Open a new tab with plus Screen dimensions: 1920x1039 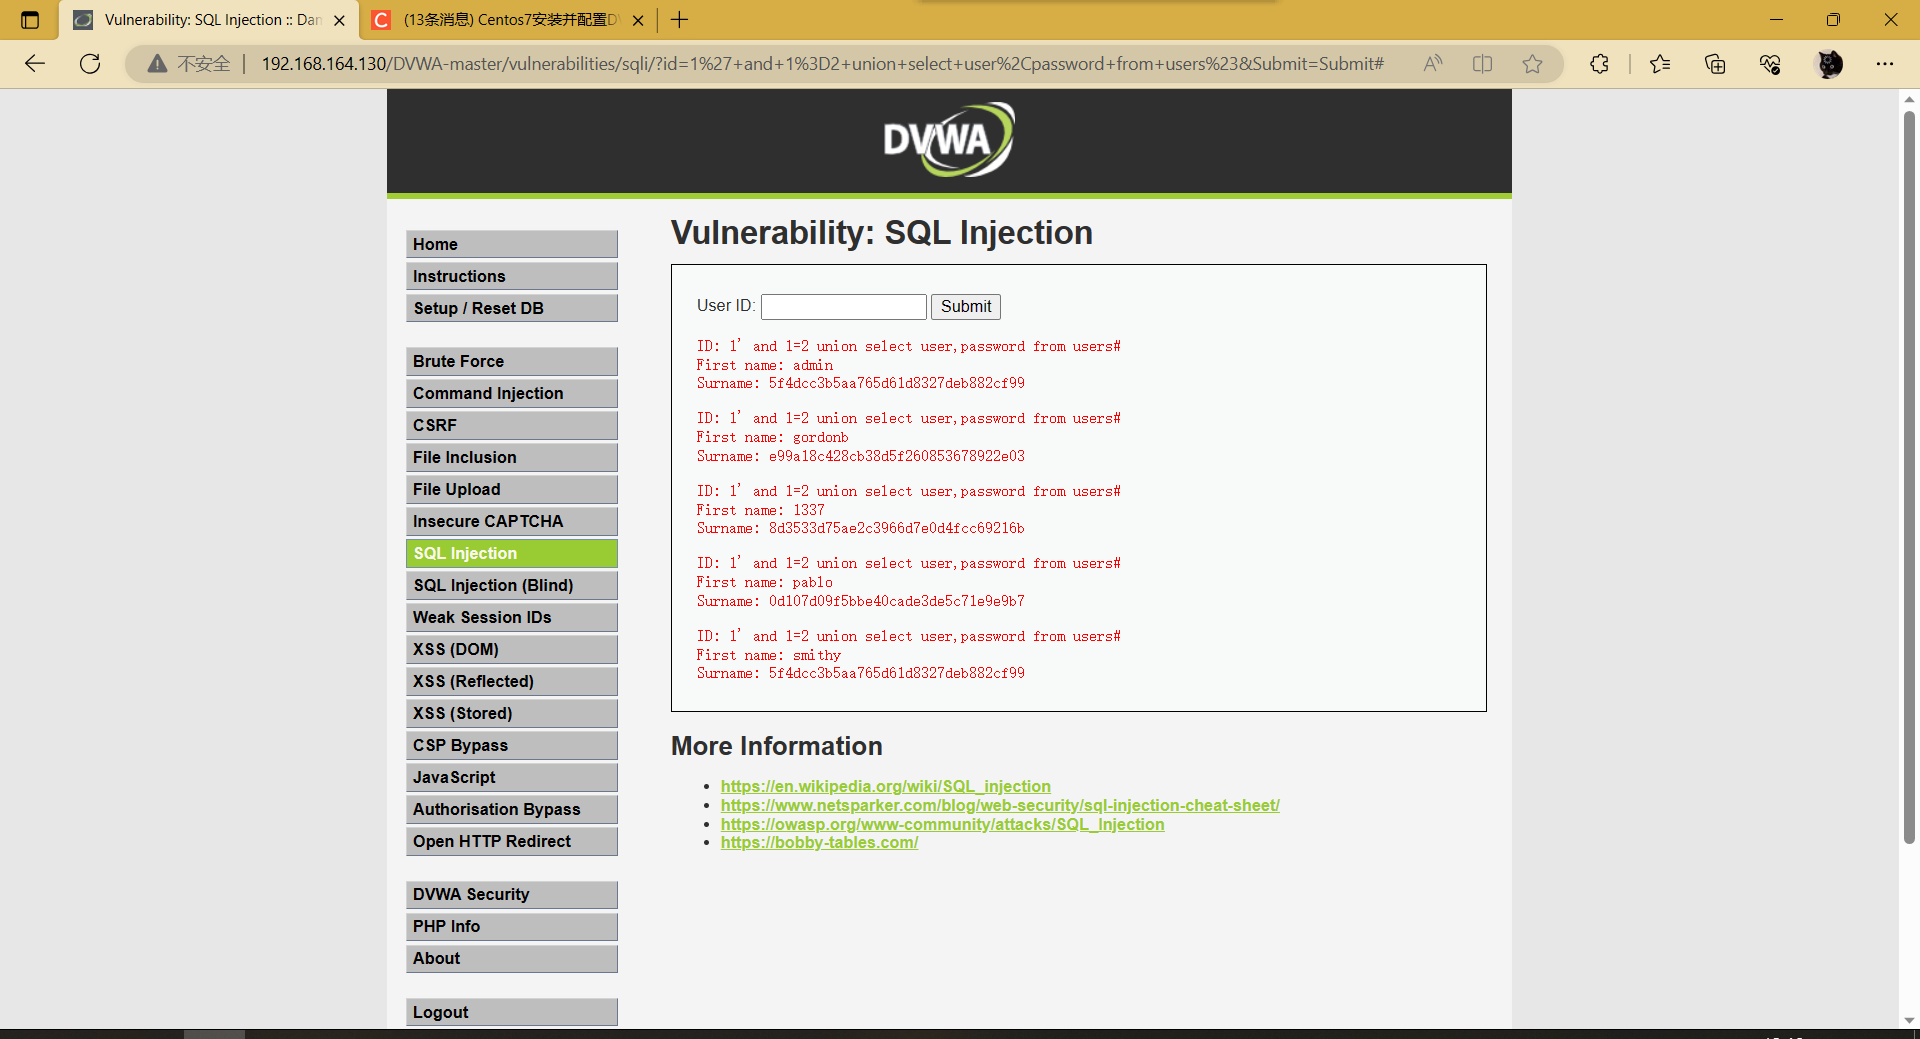click(x=680, y=20)
